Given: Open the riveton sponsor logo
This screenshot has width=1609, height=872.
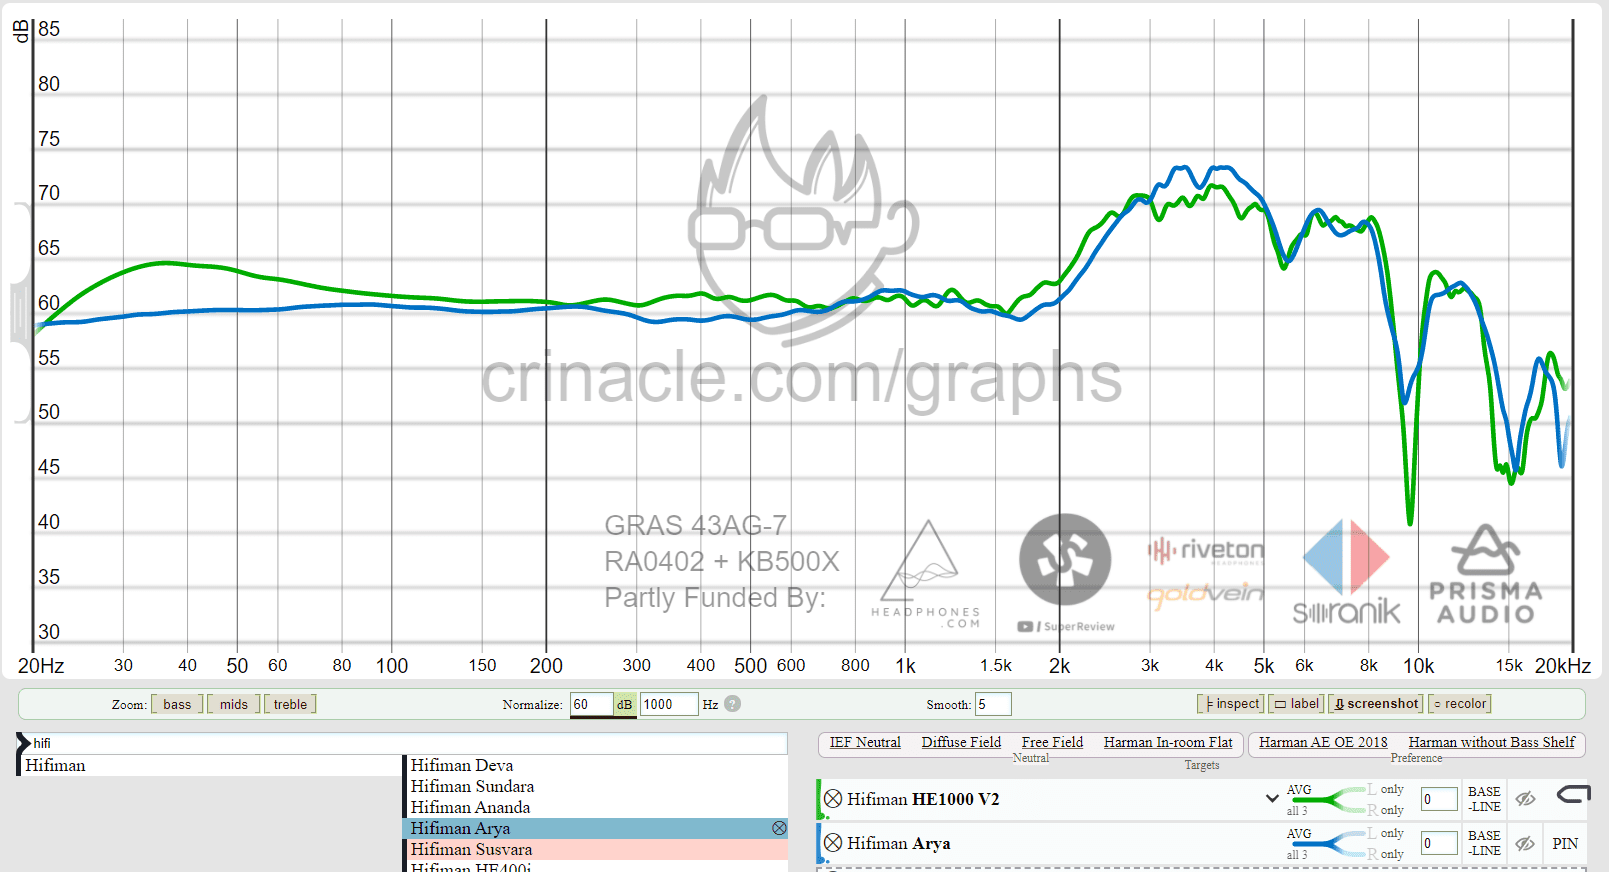Looking at the screenshot, I should pyautogui.click(x=1206, y=551).
